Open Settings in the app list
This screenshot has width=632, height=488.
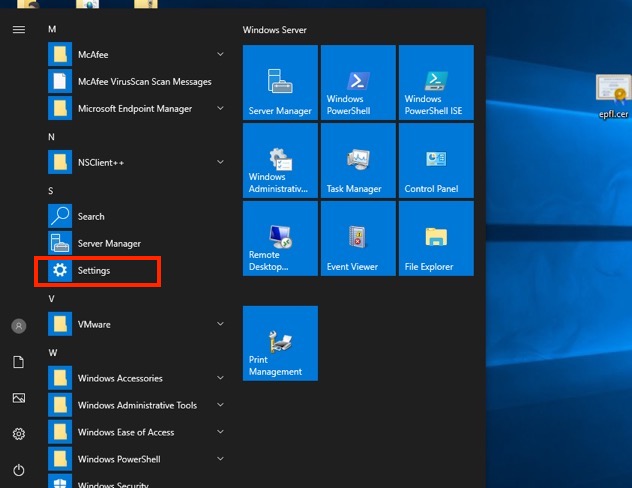[137, 270]
